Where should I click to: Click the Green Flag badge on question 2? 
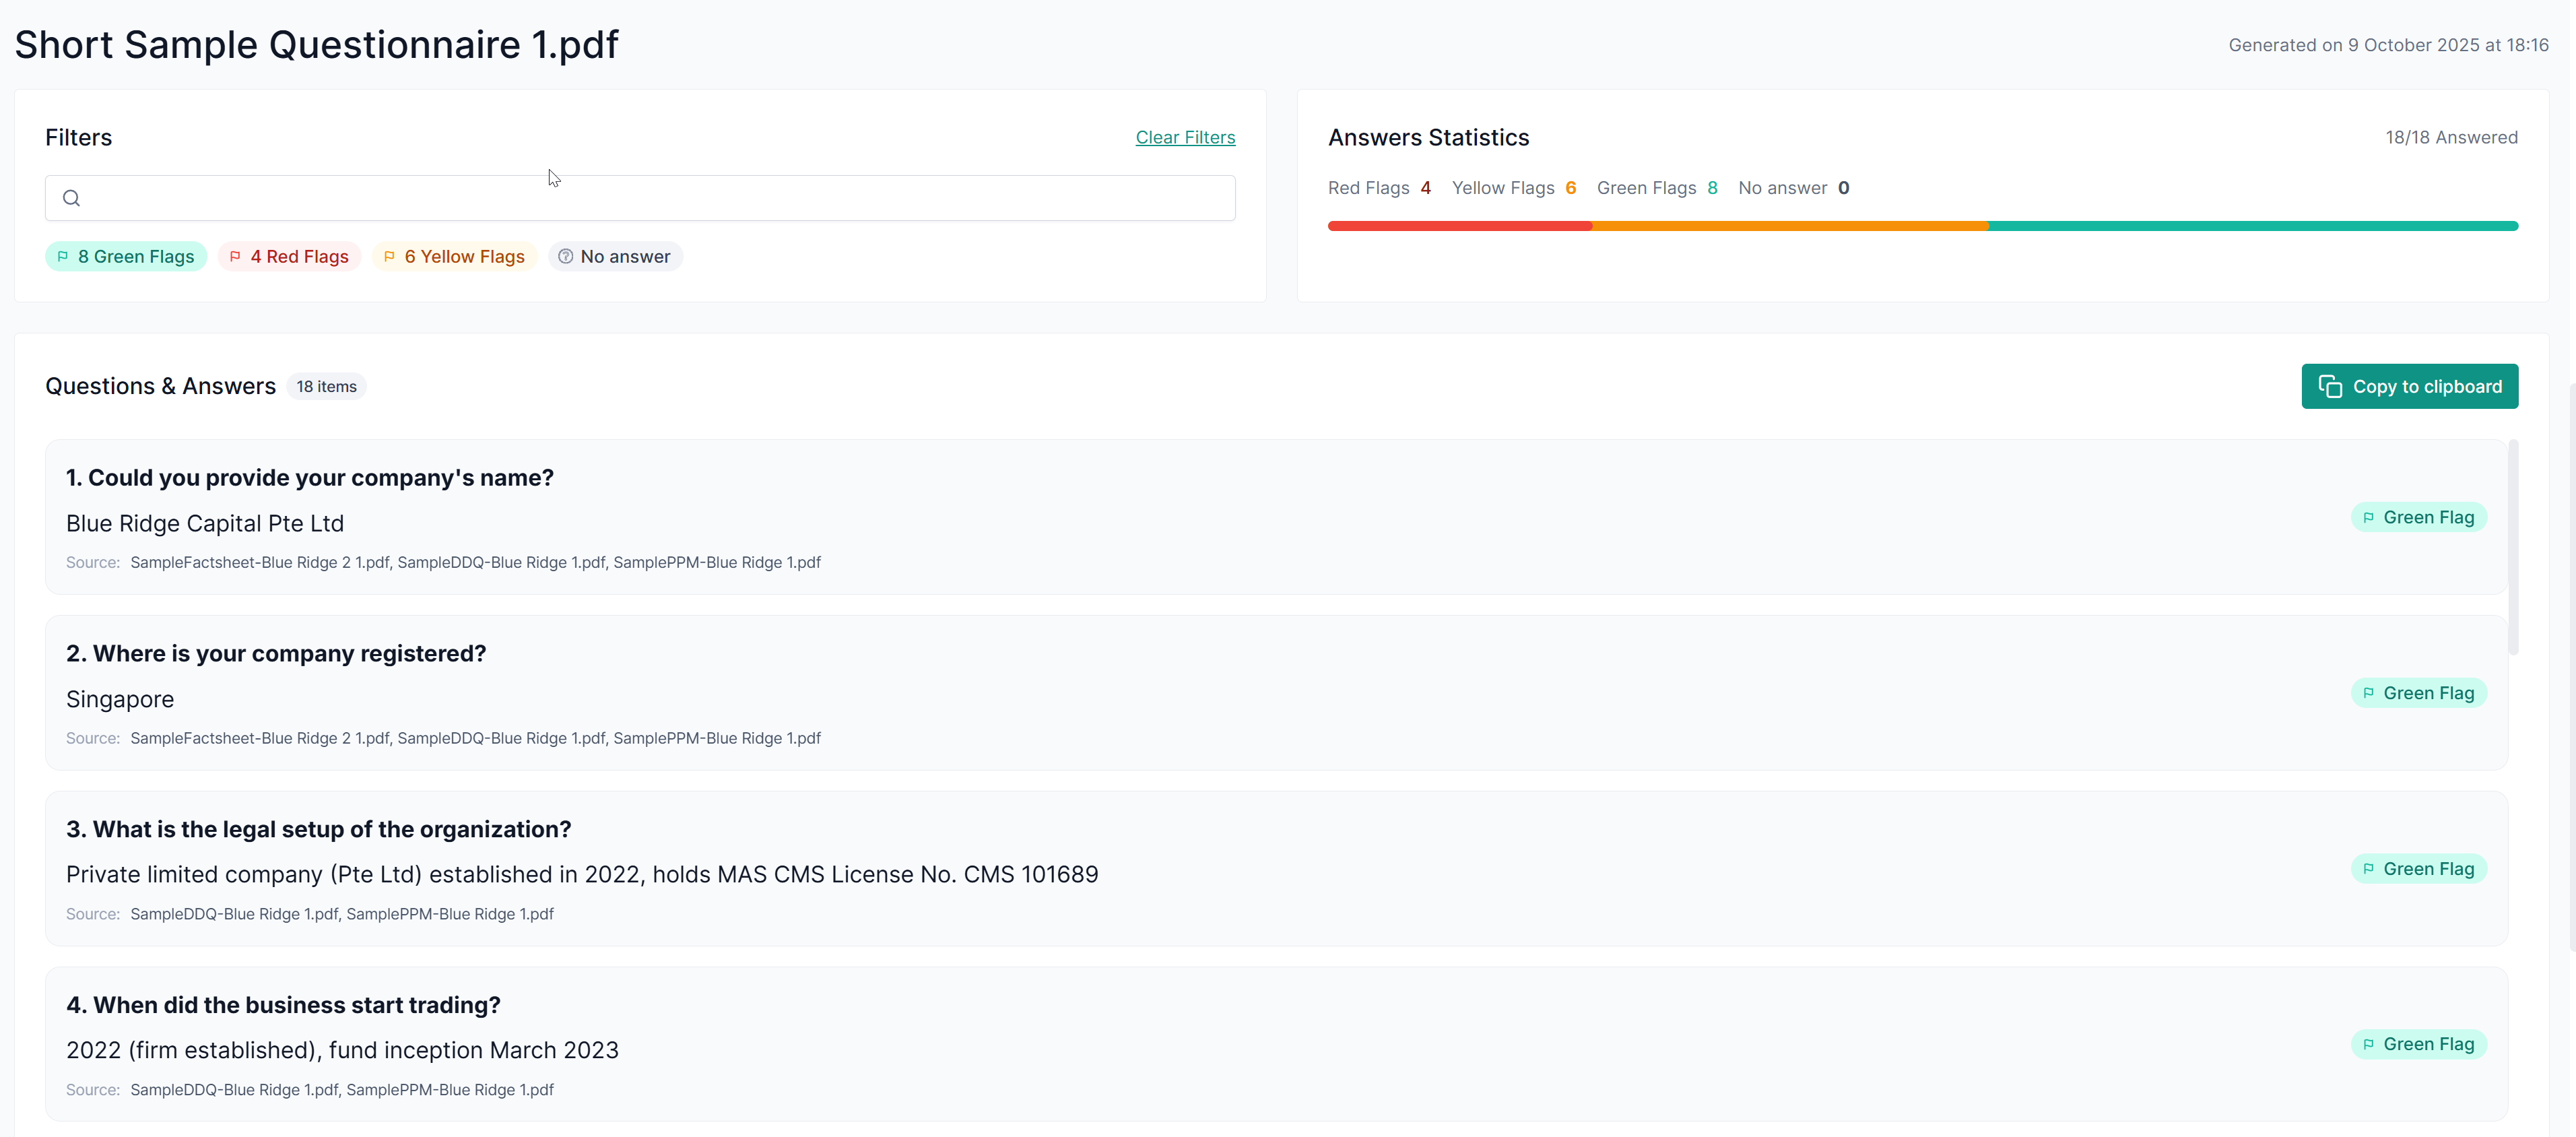point(2418,692)
